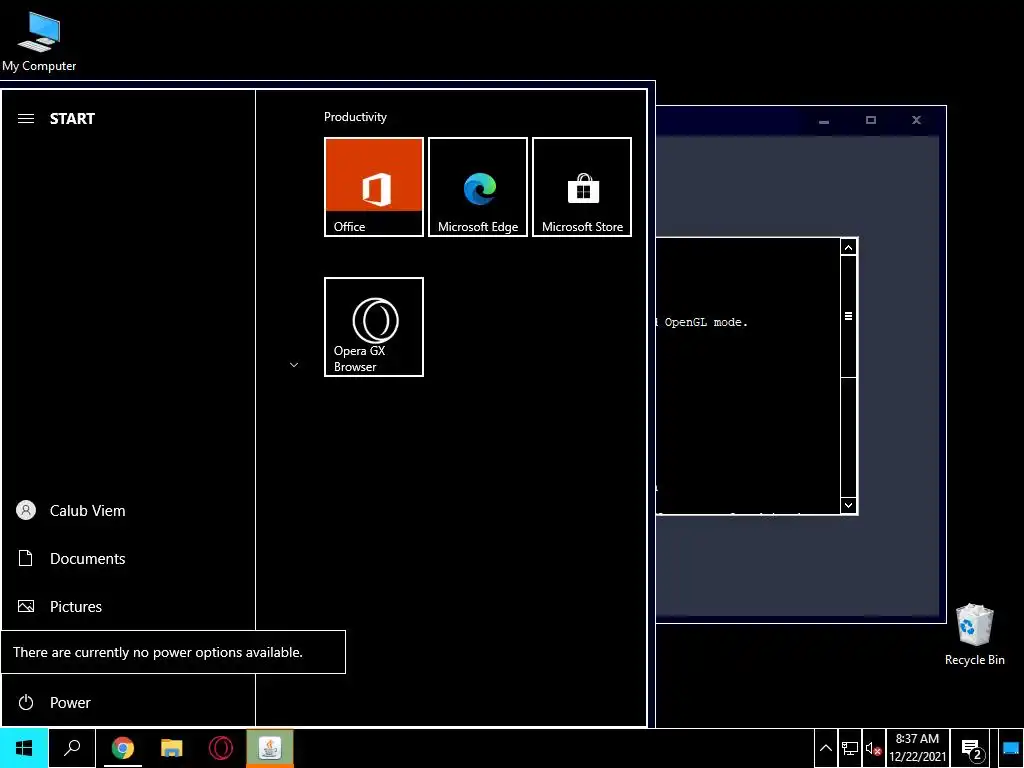Click scroll up arrow in console window
The image size is (1024, 768).
pos(848,247)
